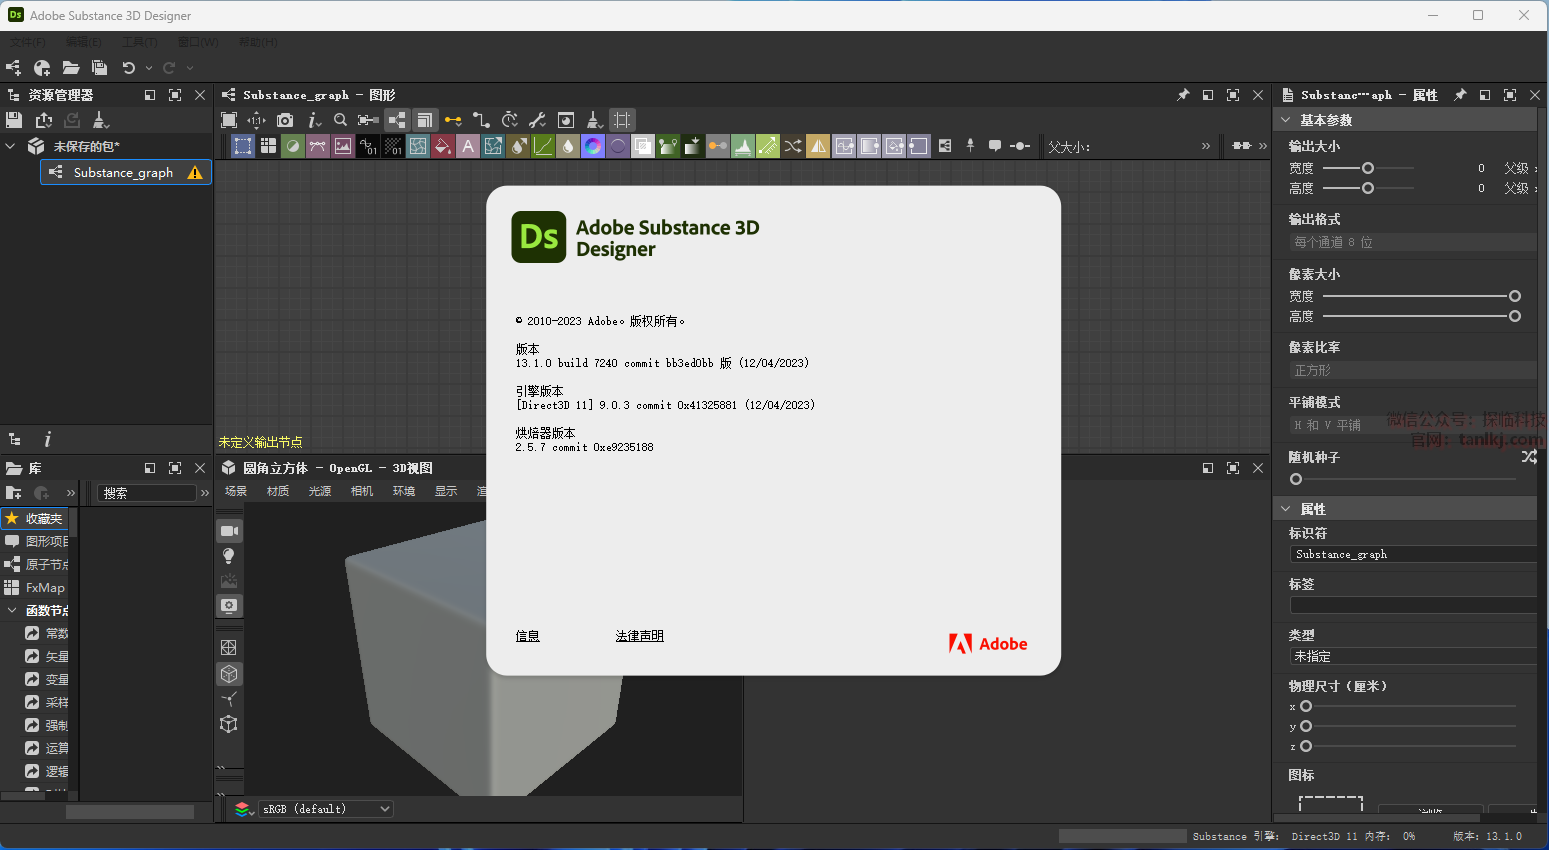Toggle the grid frame button in graph toolbar
The width and height of the screenshot is (1549, 850).
coord(622,120)
